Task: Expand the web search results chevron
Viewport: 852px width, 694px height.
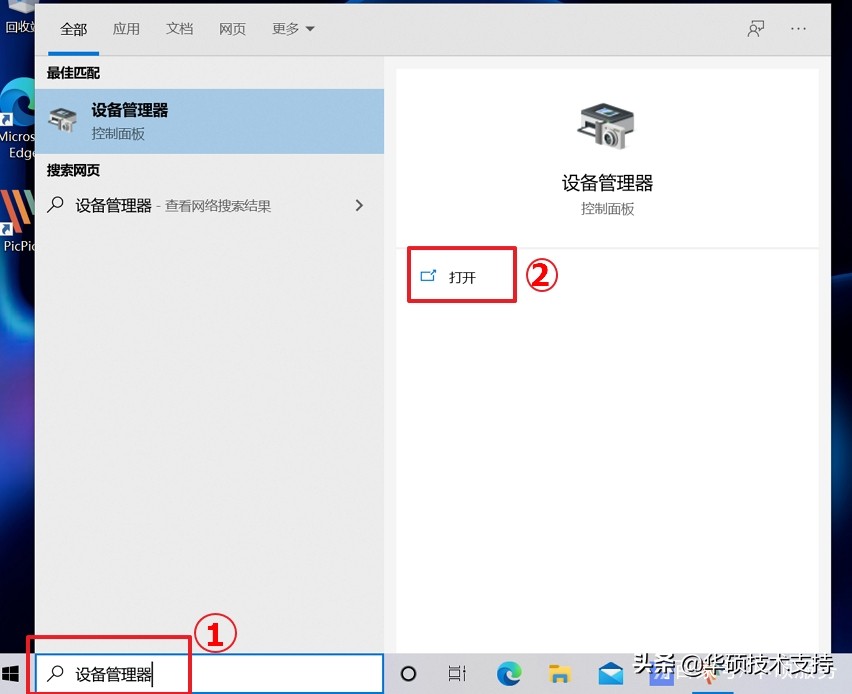Action: coord(359,205)
